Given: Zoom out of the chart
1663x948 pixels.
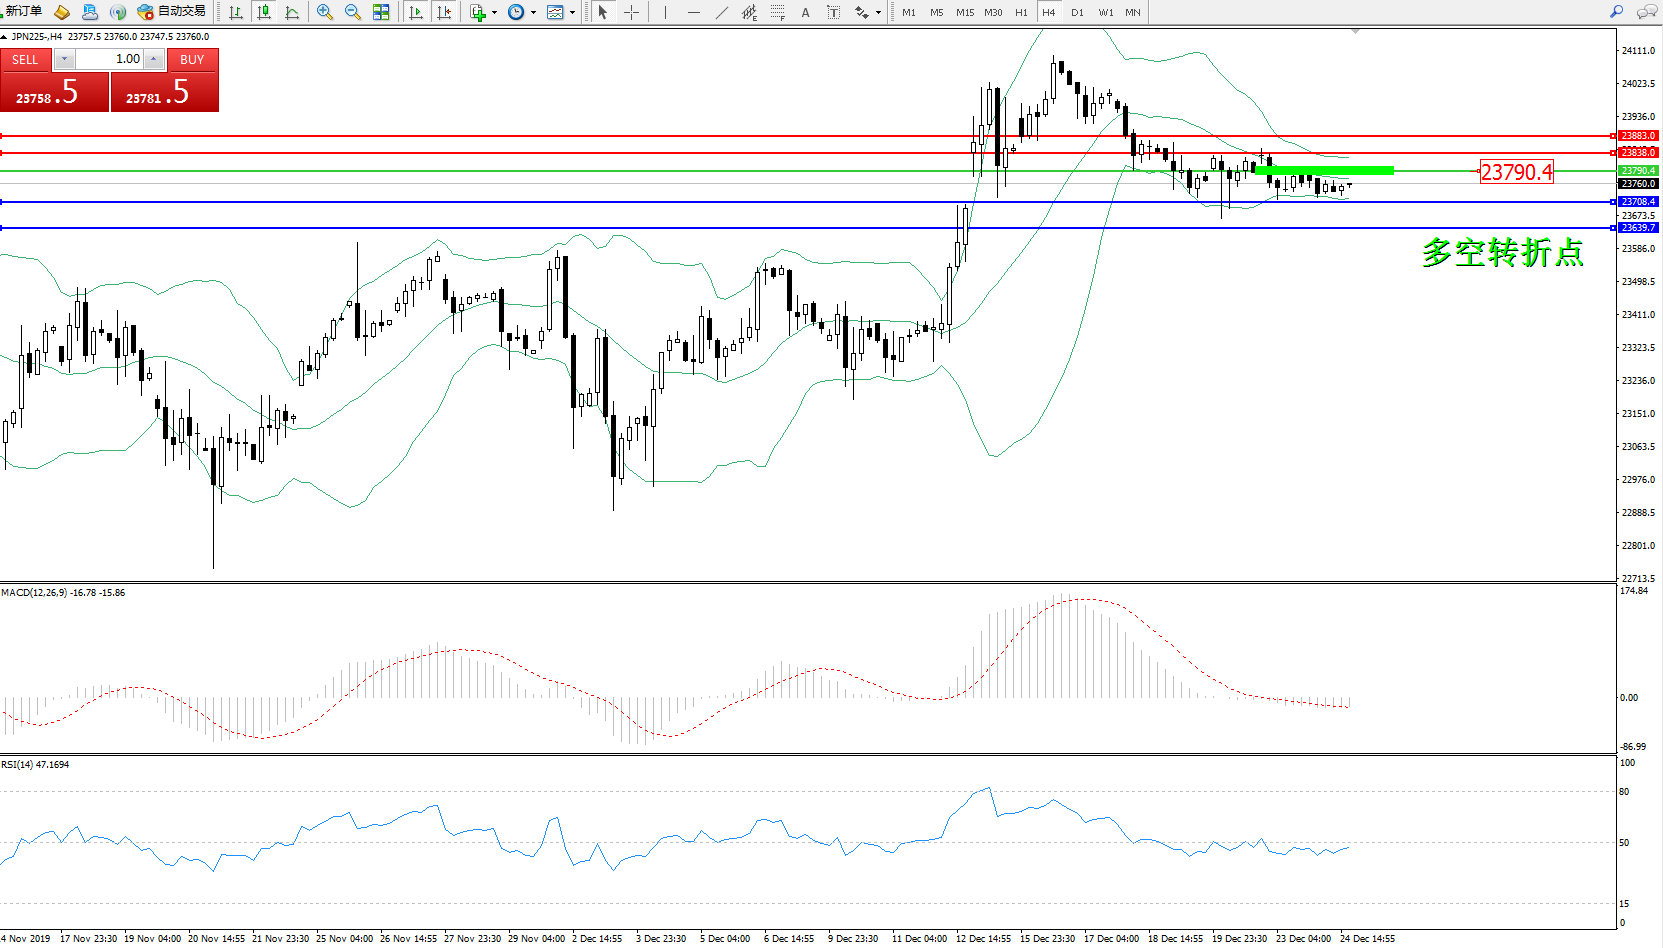Looking at the screenshot, I should click(x=353, y=12).
